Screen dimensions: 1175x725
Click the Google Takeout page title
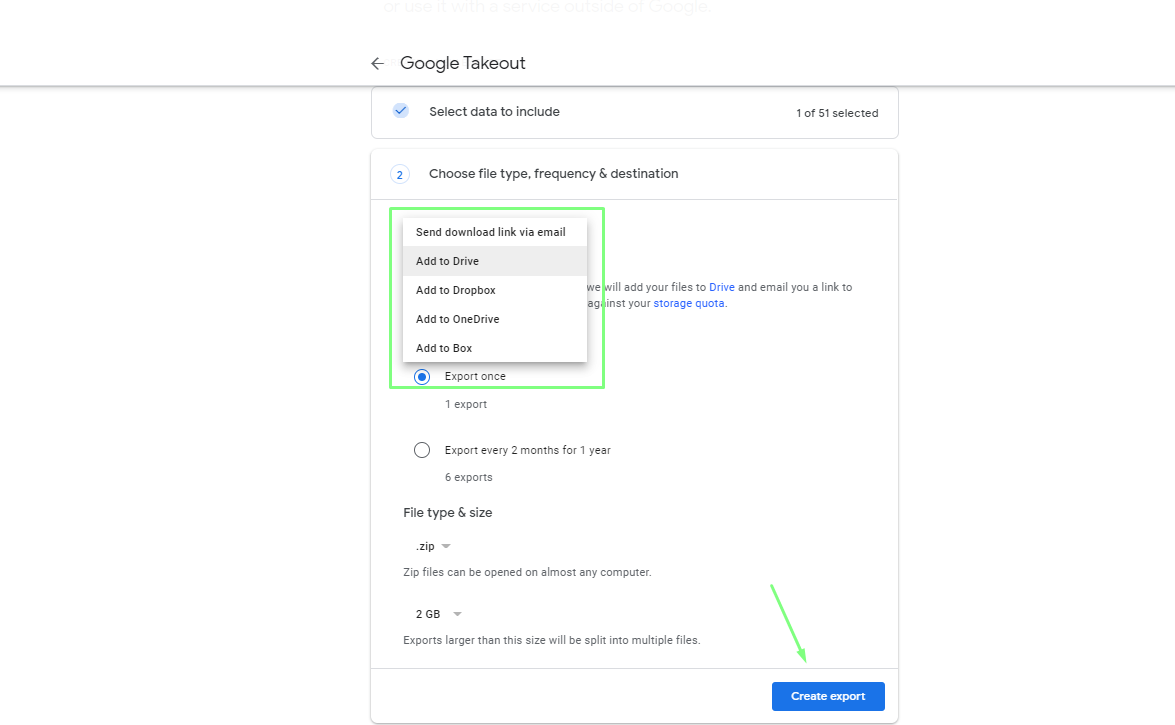(462, 63)
